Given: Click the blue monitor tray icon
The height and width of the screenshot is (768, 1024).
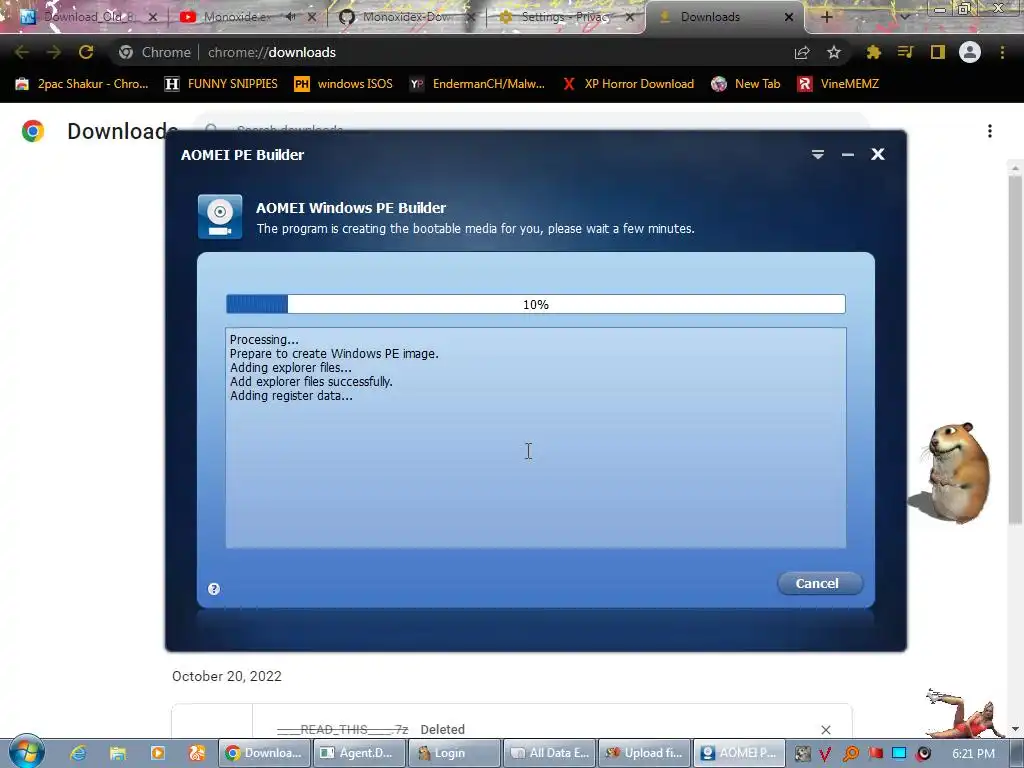Looking at the screenshot, I should coord(899,754).
